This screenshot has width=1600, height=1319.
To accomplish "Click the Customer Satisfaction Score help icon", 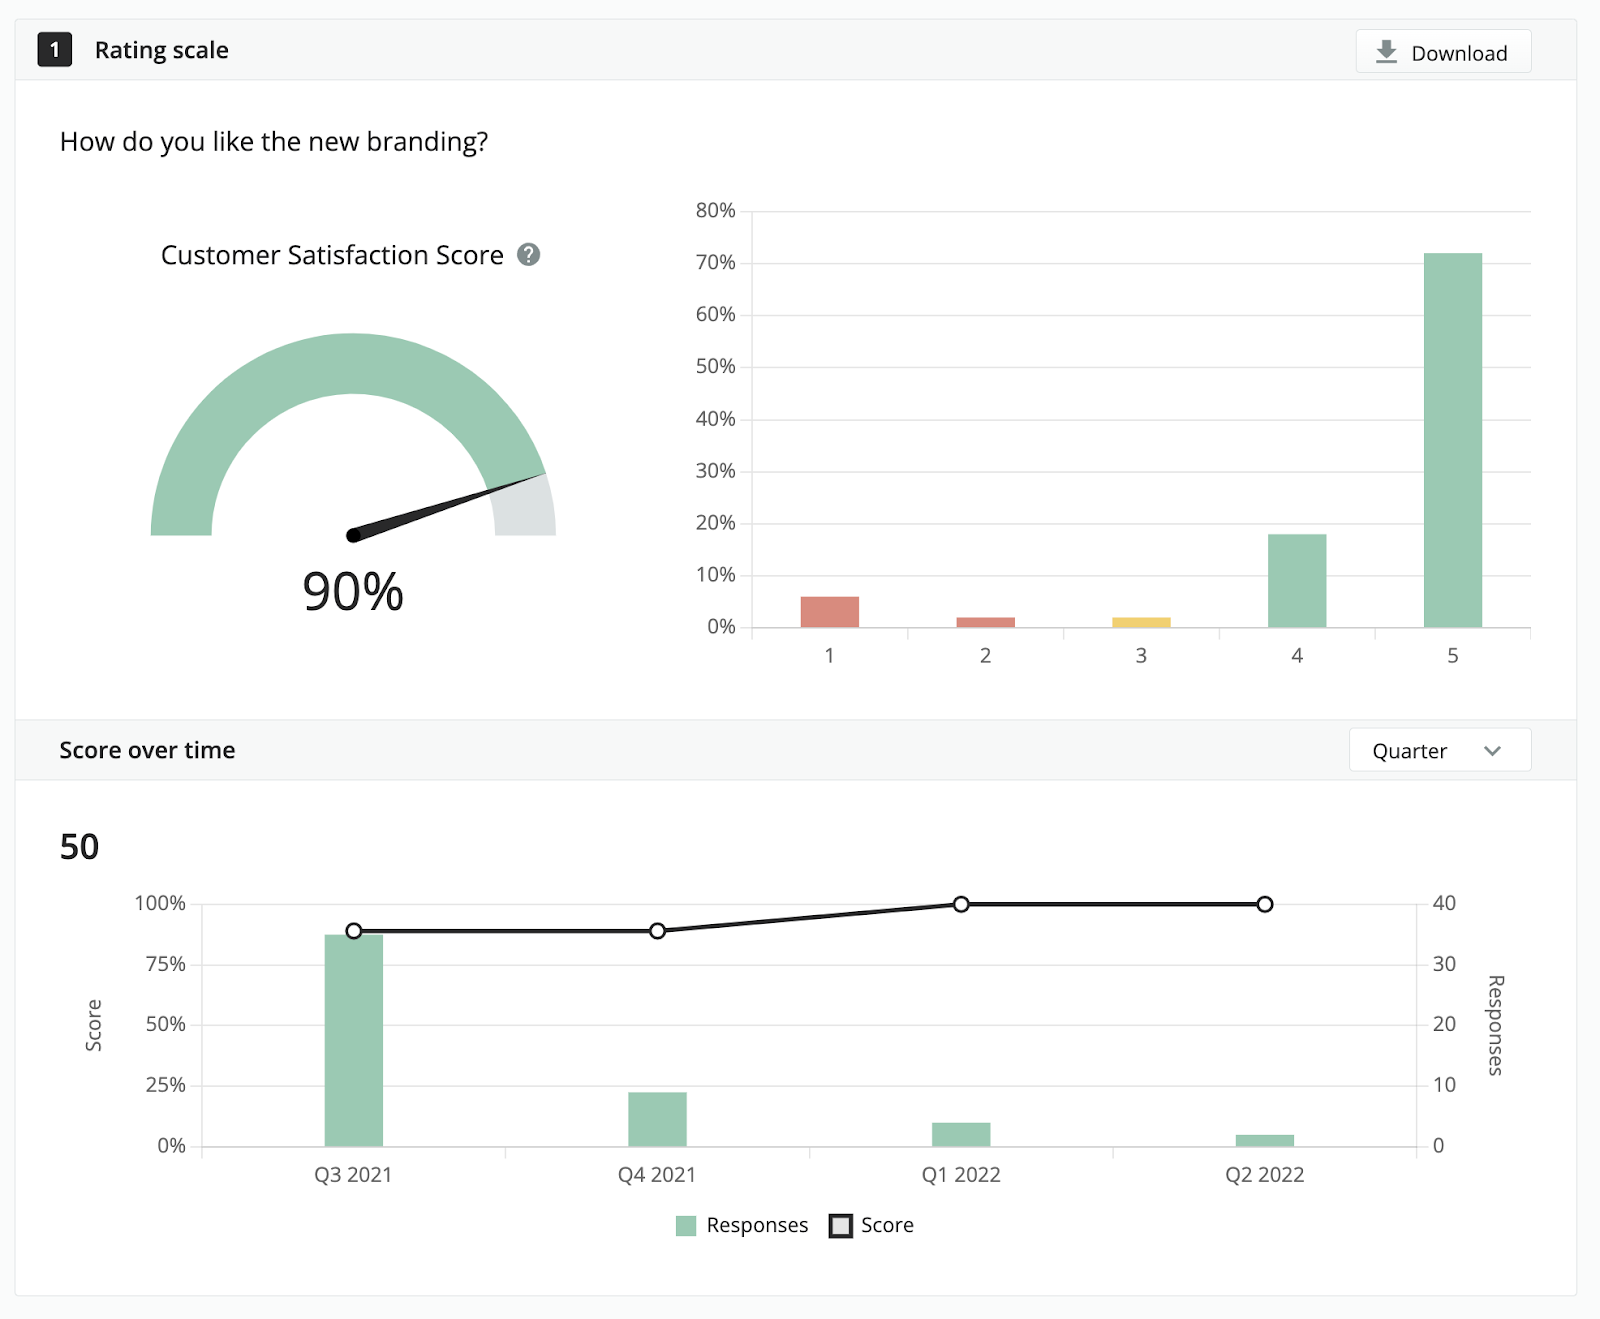I will pos(528,255).
